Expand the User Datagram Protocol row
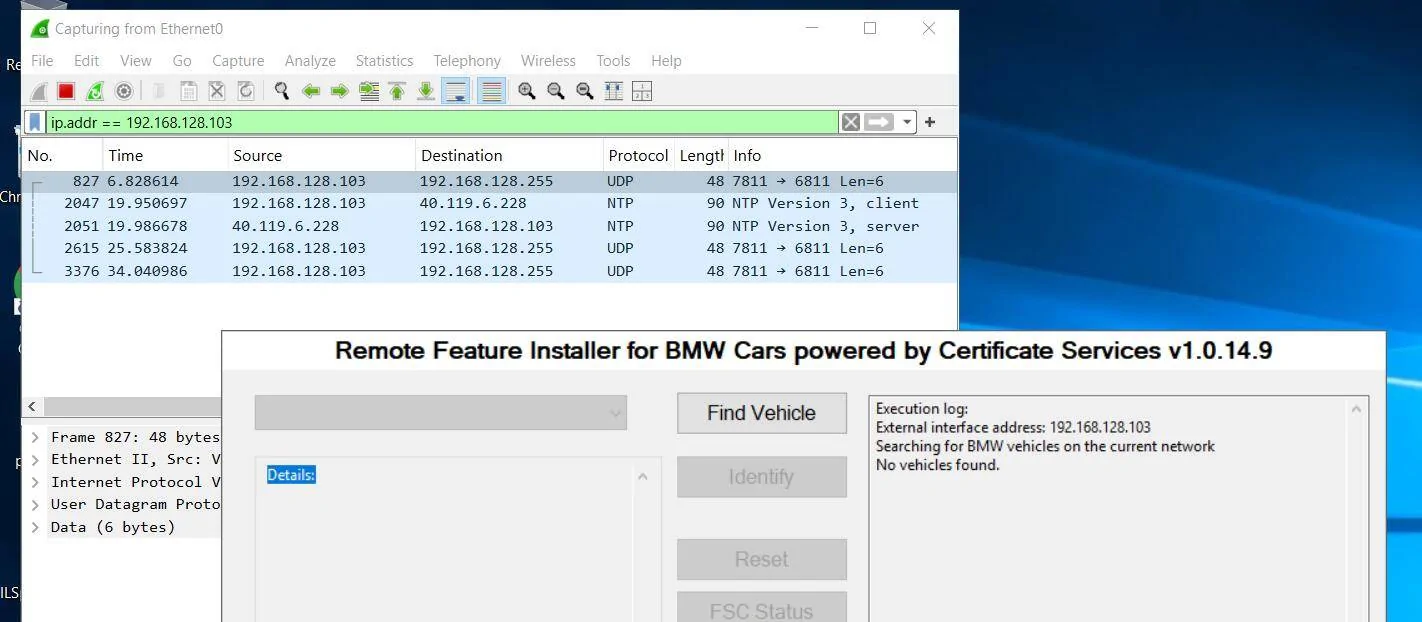The height and width of the screenshot is (622, 1422). [x=35, y=504]
